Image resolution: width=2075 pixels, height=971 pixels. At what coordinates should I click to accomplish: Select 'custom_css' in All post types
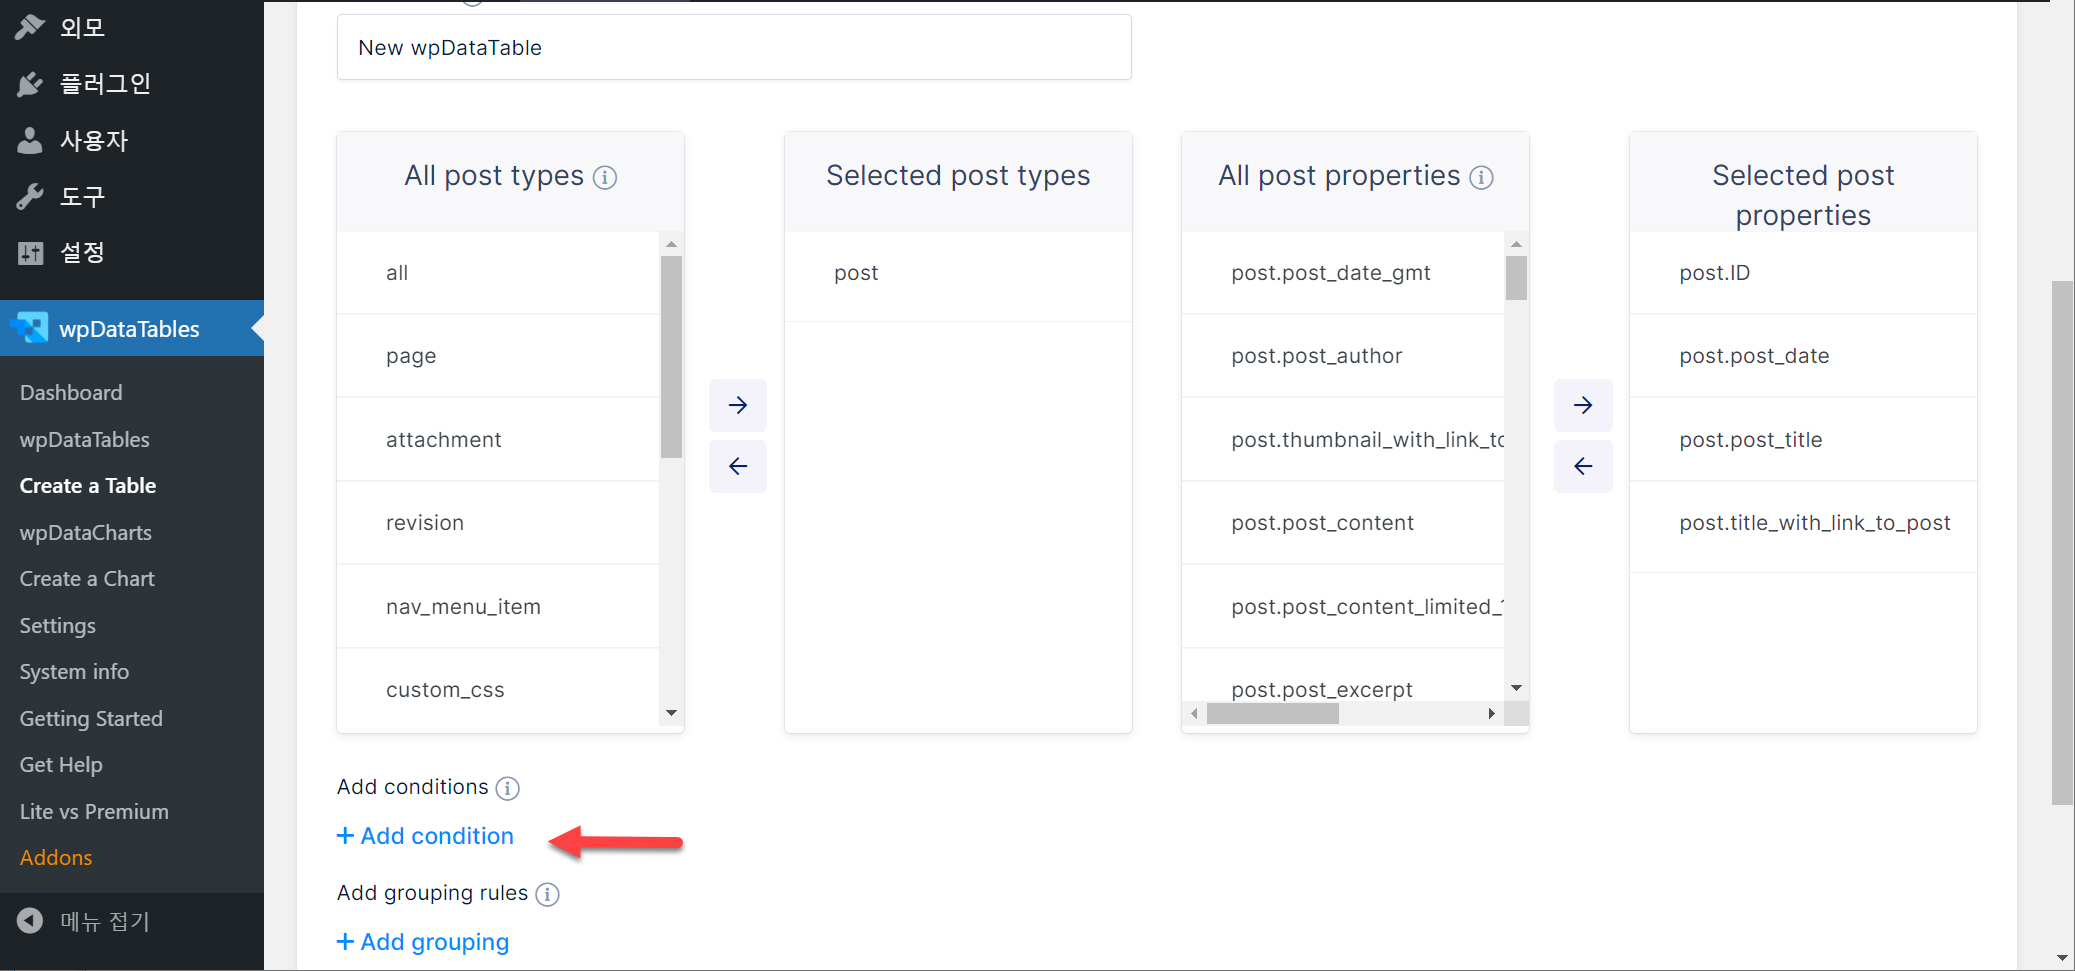point(498,690)
